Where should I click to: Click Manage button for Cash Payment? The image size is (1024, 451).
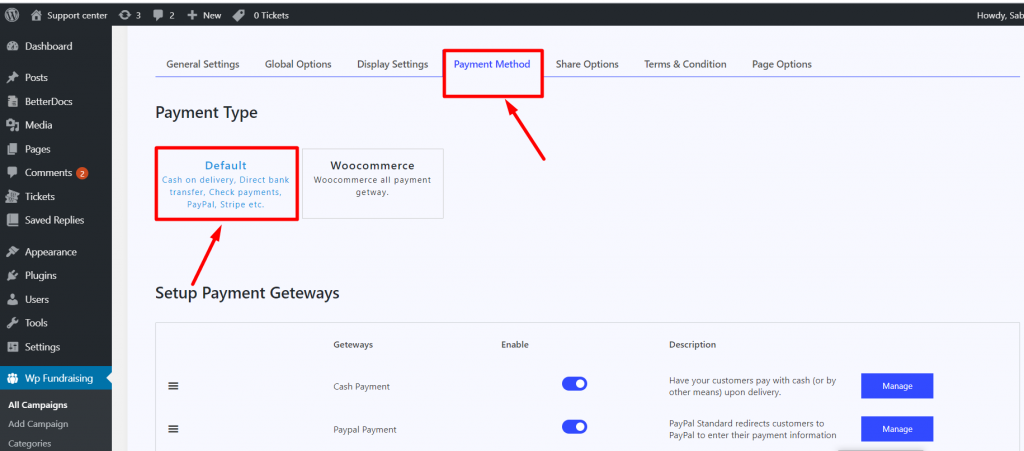(x=897, y=386)
